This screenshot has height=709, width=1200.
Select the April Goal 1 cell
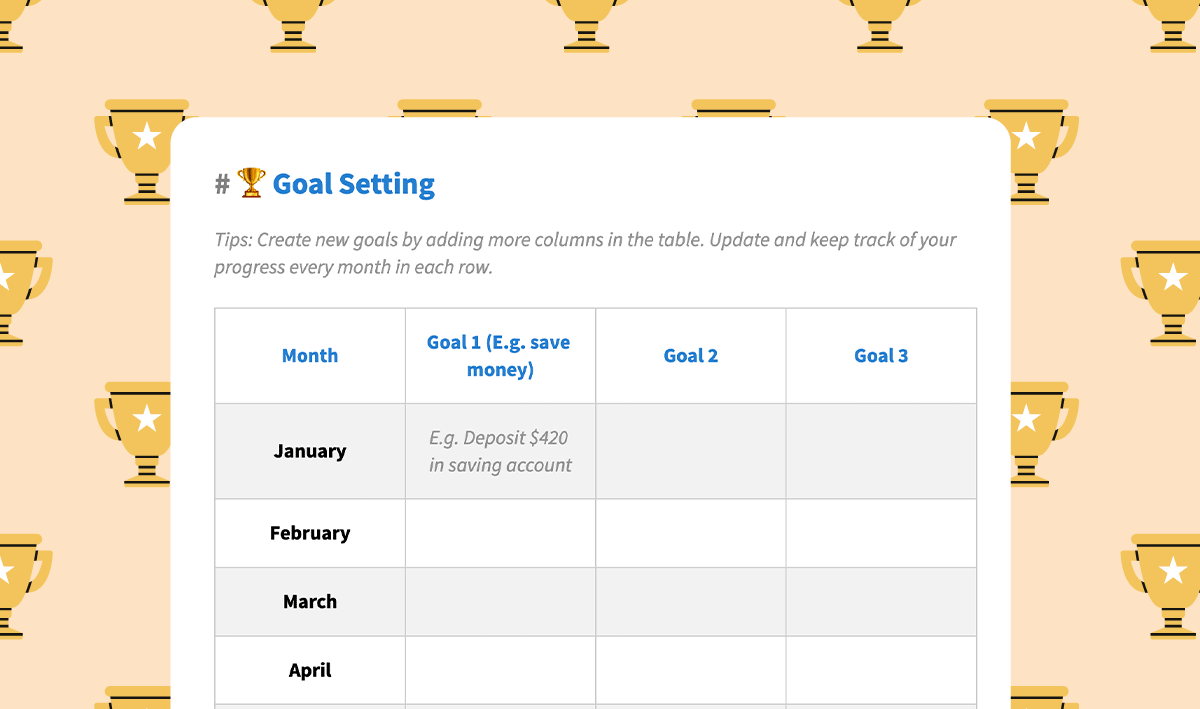pyautogui.click(x=500, y=670)
